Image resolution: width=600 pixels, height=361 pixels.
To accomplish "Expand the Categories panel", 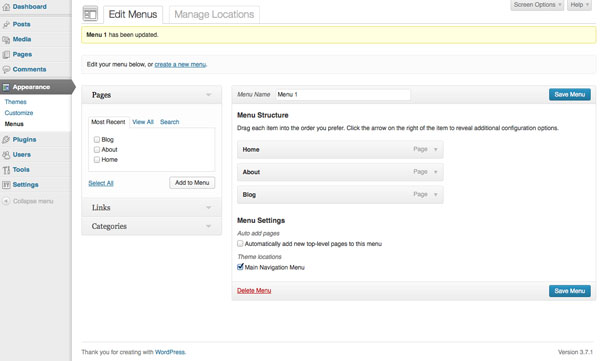I will click(152, 226).
